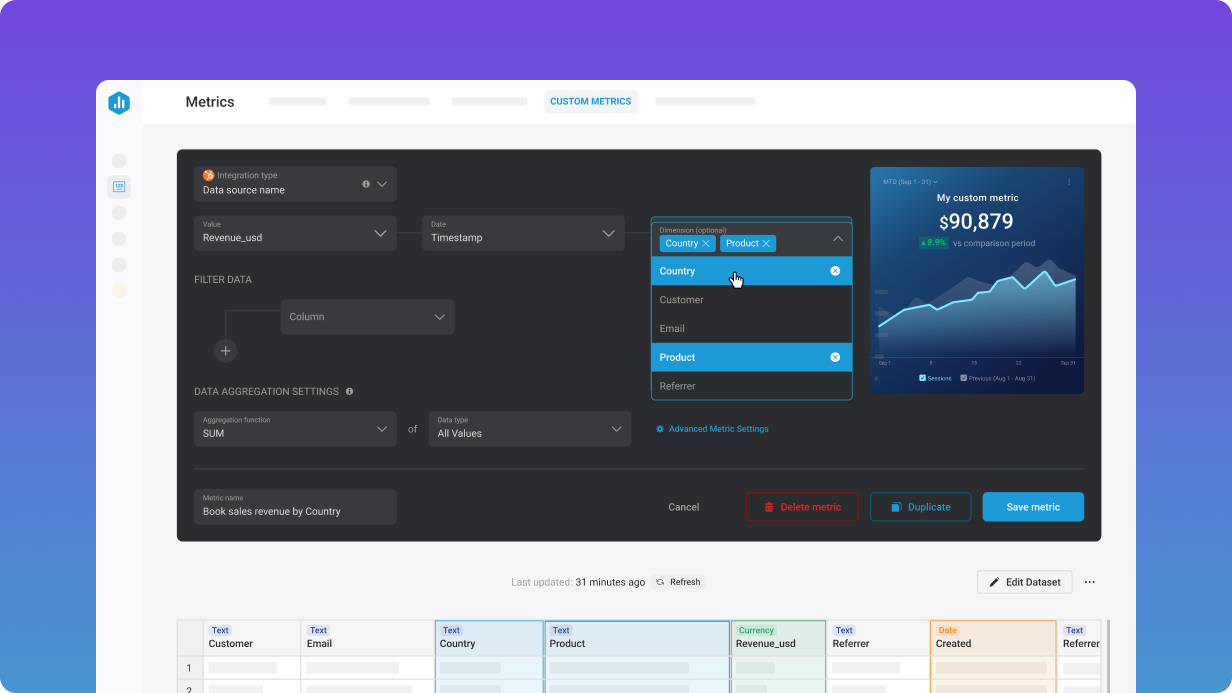Click the blue bar-chart app logo

click(119, 103)
